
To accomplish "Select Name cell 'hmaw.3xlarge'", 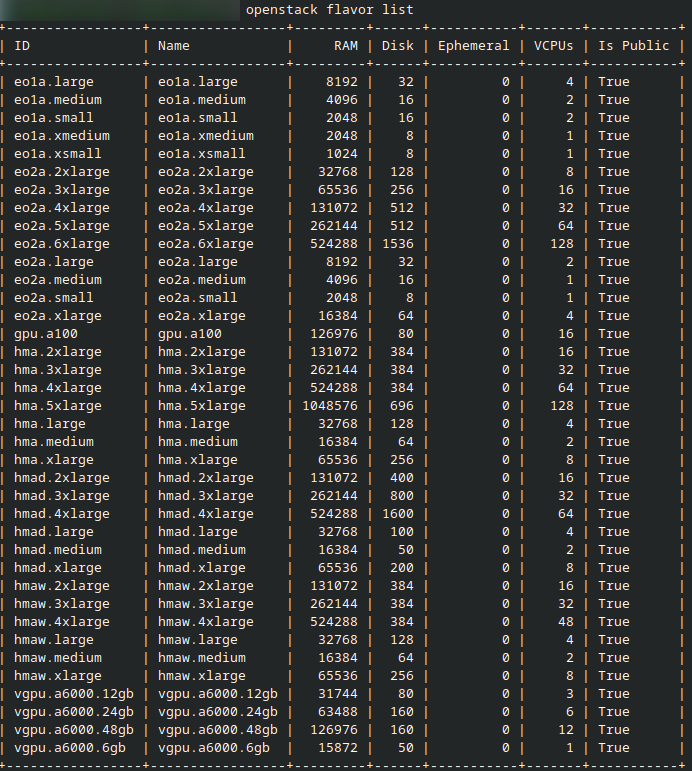I will pos(206,604).
